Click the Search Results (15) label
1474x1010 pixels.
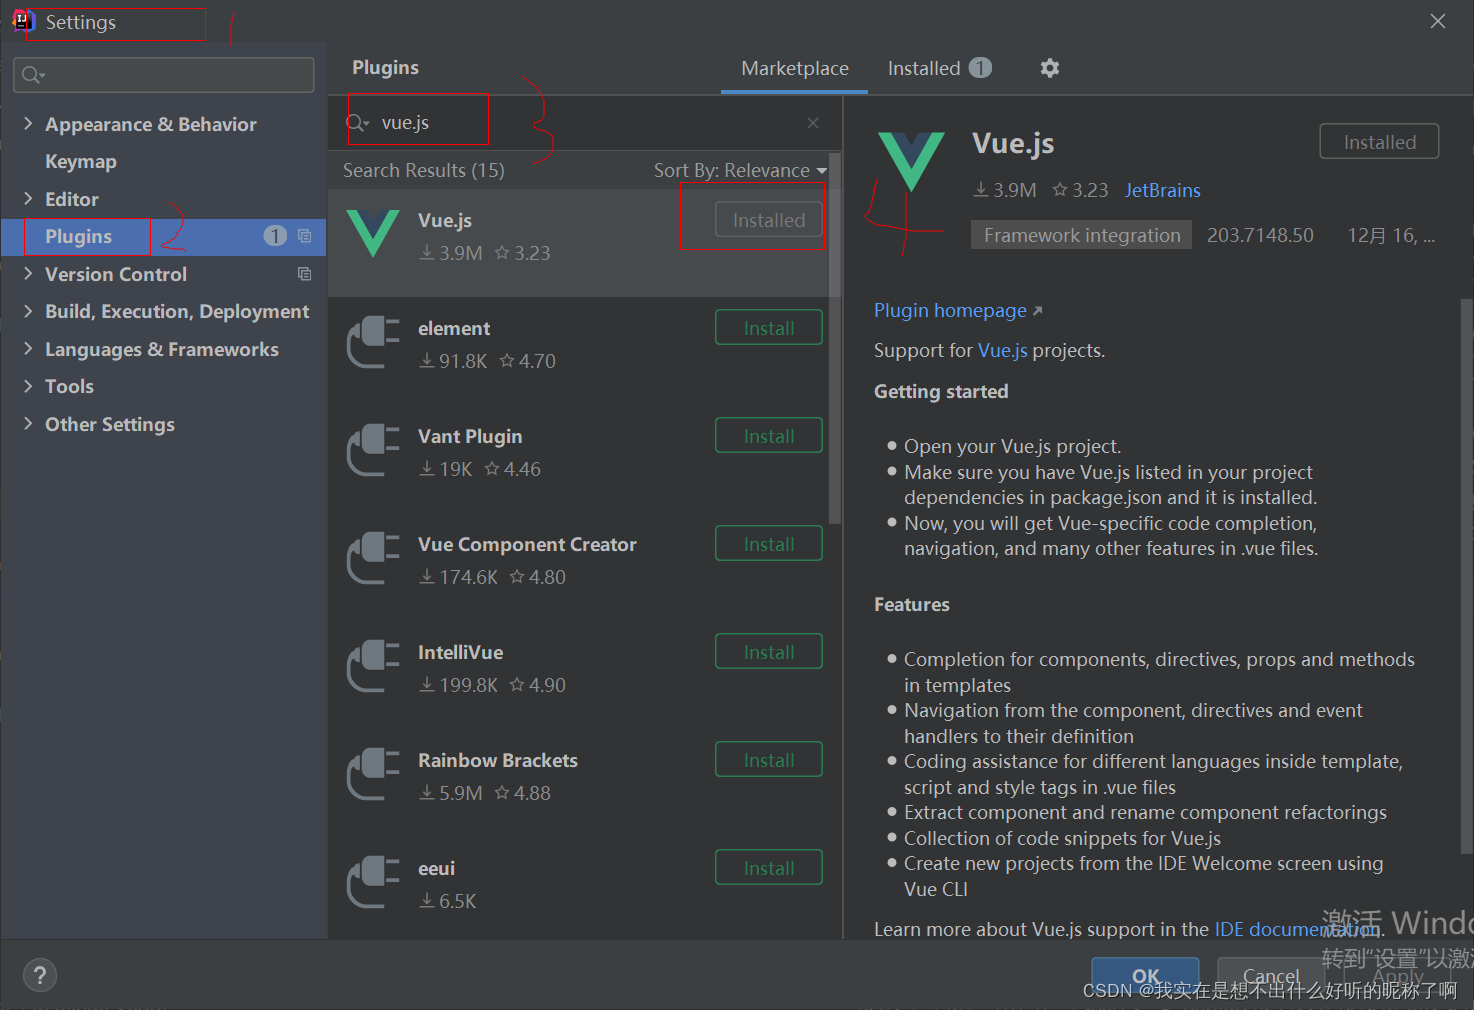[424, 170]
